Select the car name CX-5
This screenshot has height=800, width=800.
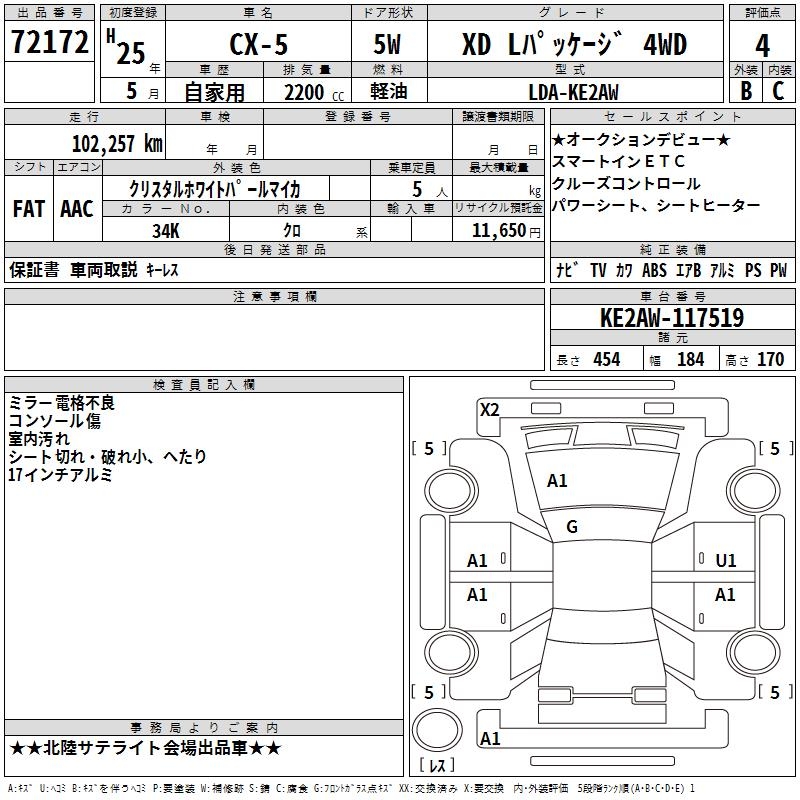(x=259, y=44)
